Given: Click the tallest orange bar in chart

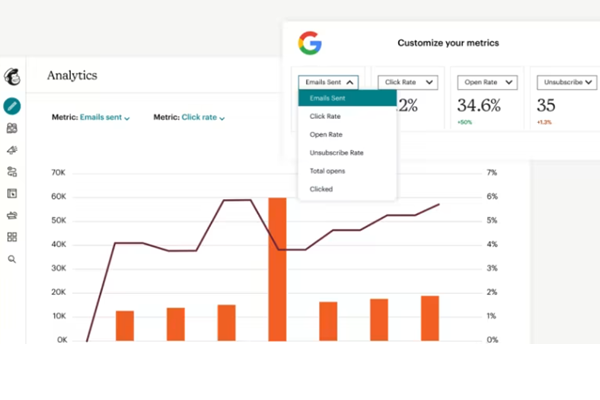Looking at the screenshot, I should point(277,270).
